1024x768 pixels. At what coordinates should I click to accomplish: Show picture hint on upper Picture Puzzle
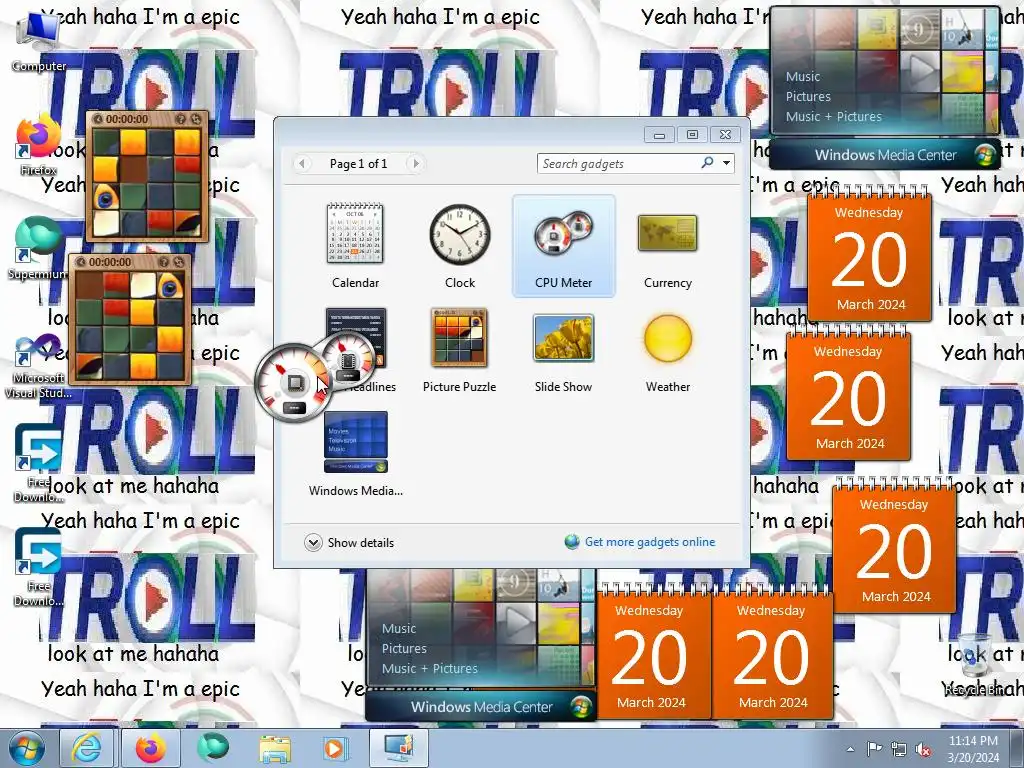point(181,119)
